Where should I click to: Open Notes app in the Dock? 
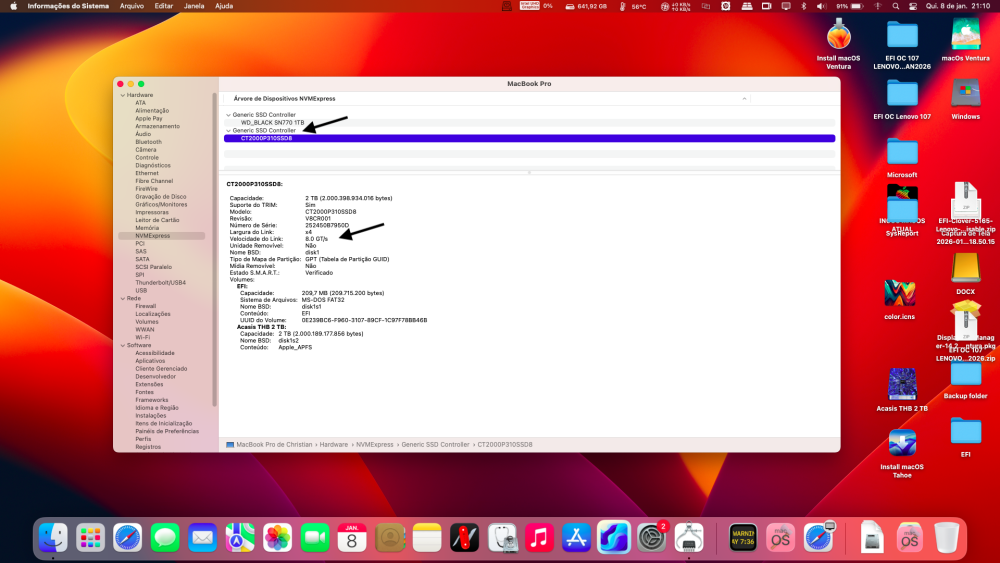click(x=427, y=538)
